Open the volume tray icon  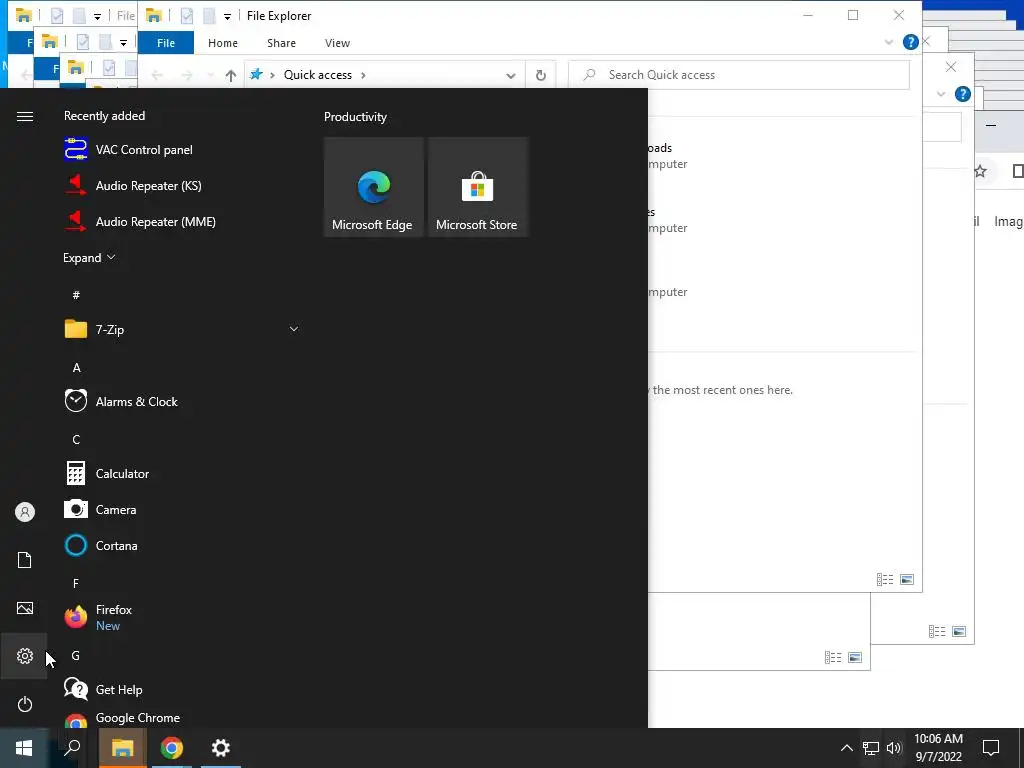pyautogui.click(x=894, y=748)
